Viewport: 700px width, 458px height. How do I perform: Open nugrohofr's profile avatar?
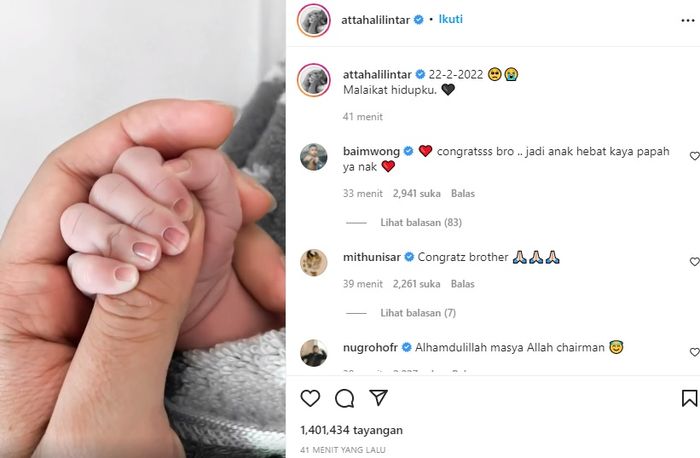click(x=313, y=353)
